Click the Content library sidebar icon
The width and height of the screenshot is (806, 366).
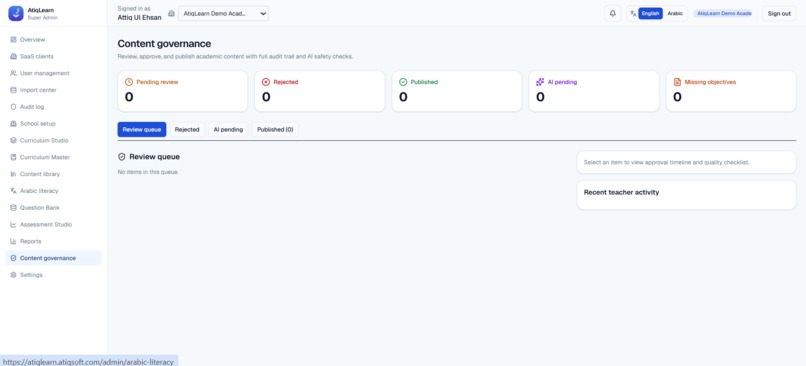coord(13,174)
